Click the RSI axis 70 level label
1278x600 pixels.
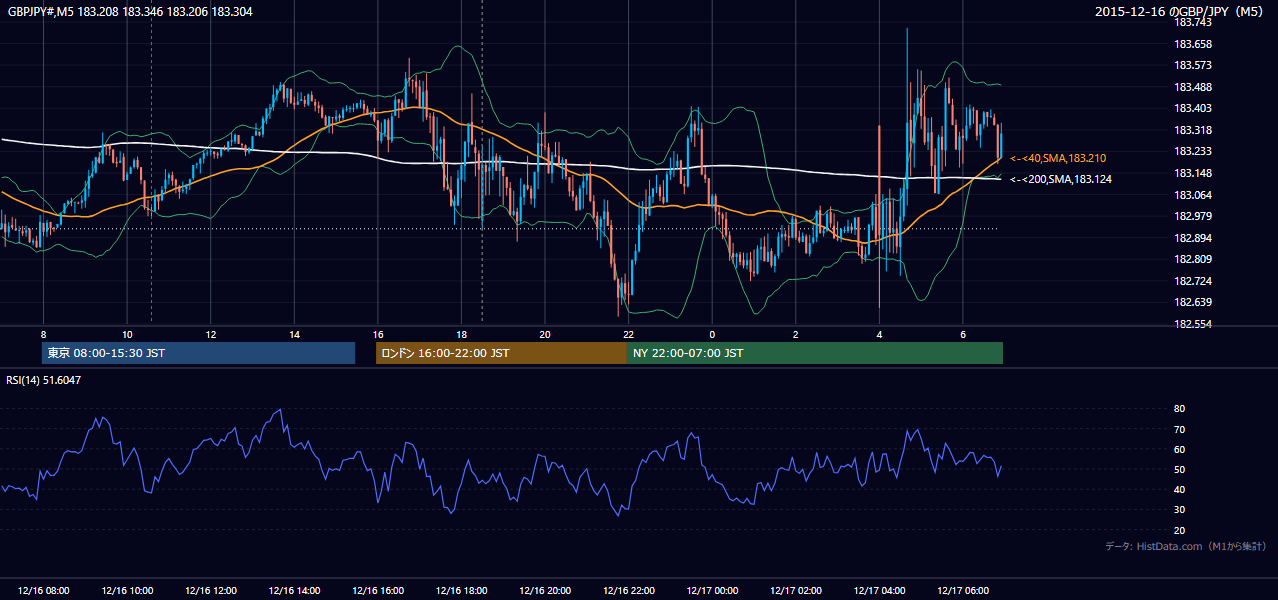coord(1179,429)
